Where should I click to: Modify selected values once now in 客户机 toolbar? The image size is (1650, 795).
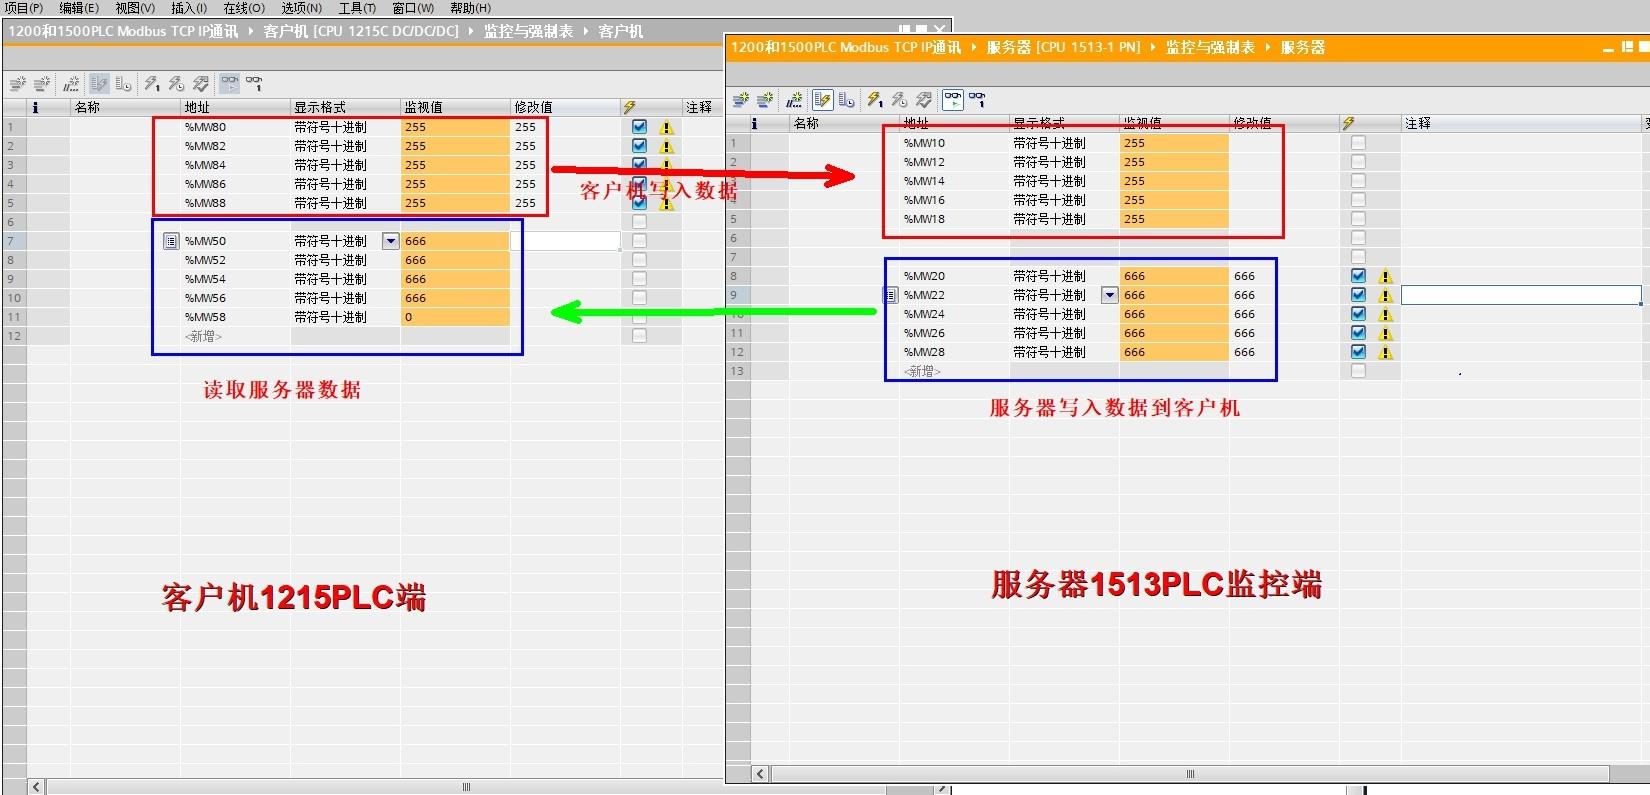pos(151,84)
